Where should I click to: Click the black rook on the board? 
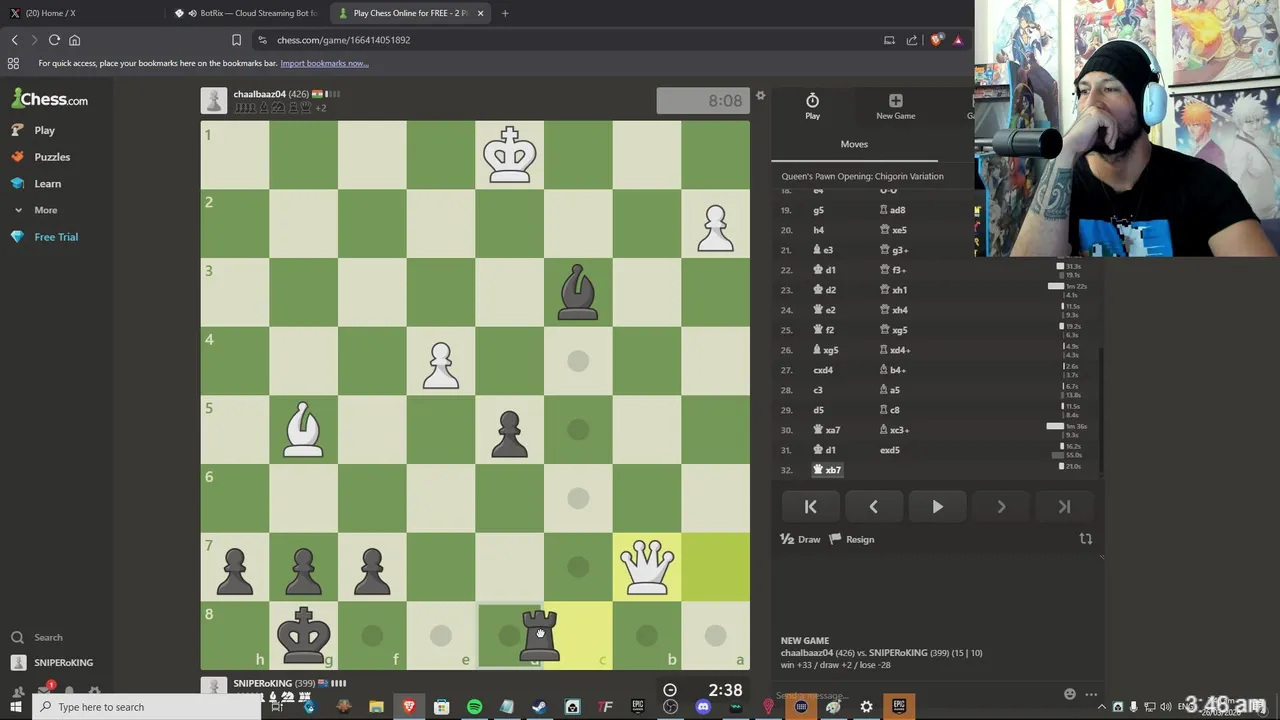pyautogui.click(x=540, y=636)
